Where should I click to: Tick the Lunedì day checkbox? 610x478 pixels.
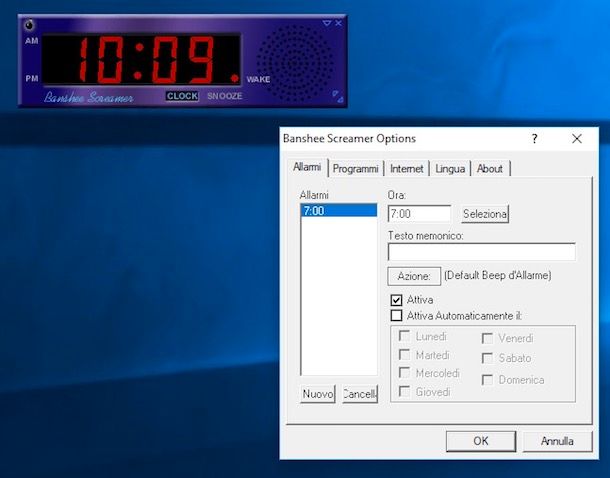(405, 337)
